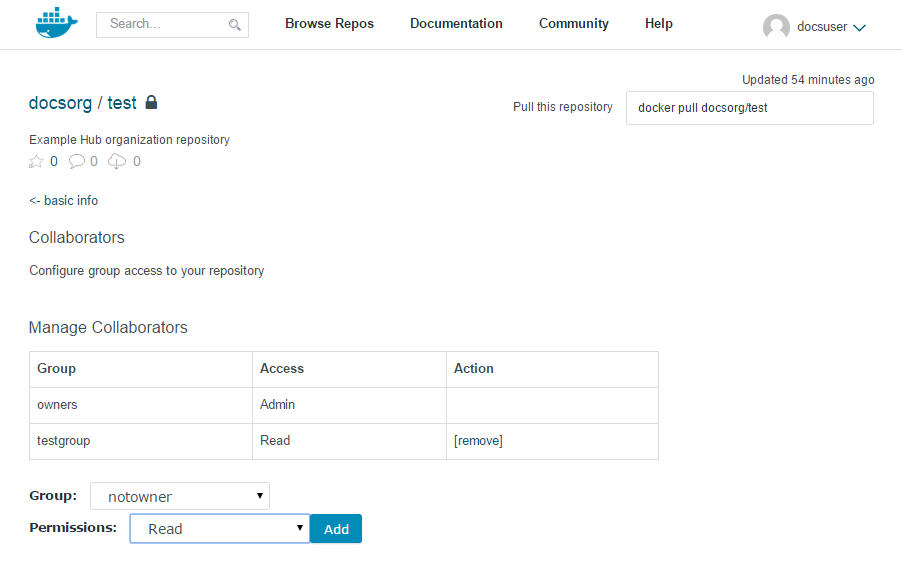The width and height of the screenshot is (902, 571).
Task: Click the docker pull command field
Action: [749, 108]
